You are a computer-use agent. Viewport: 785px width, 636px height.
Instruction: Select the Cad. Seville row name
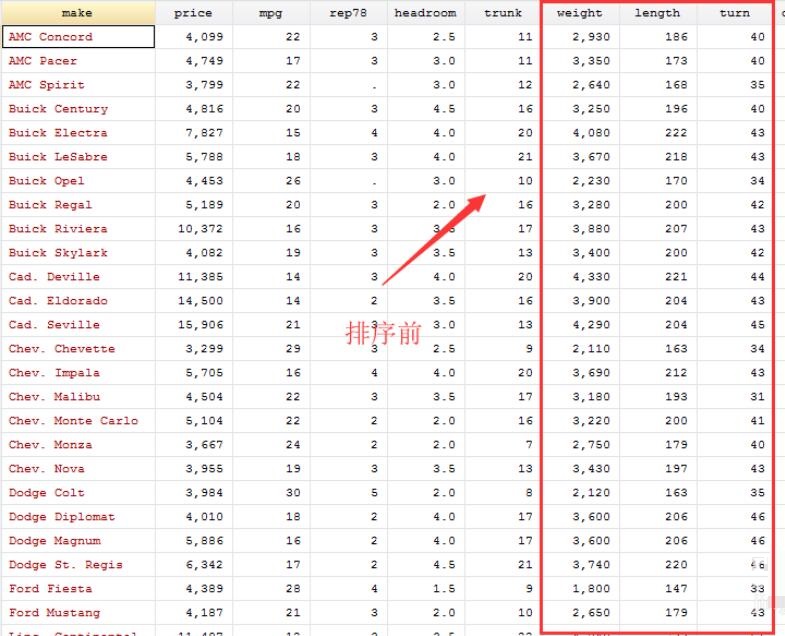(77, 325)
